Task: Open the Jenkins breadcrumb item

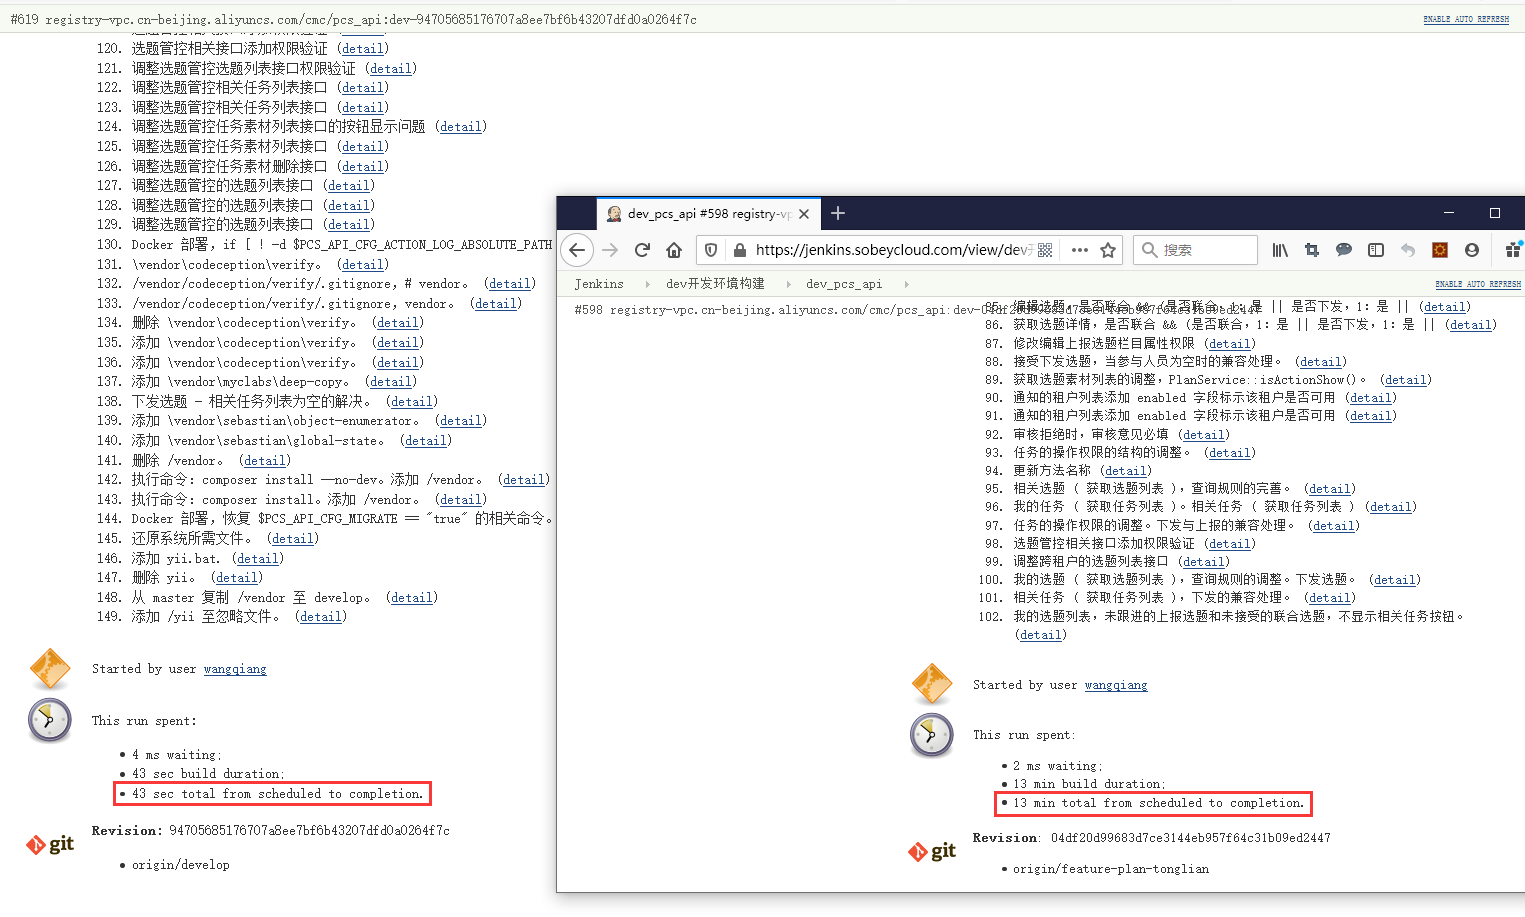Action: 599,284
